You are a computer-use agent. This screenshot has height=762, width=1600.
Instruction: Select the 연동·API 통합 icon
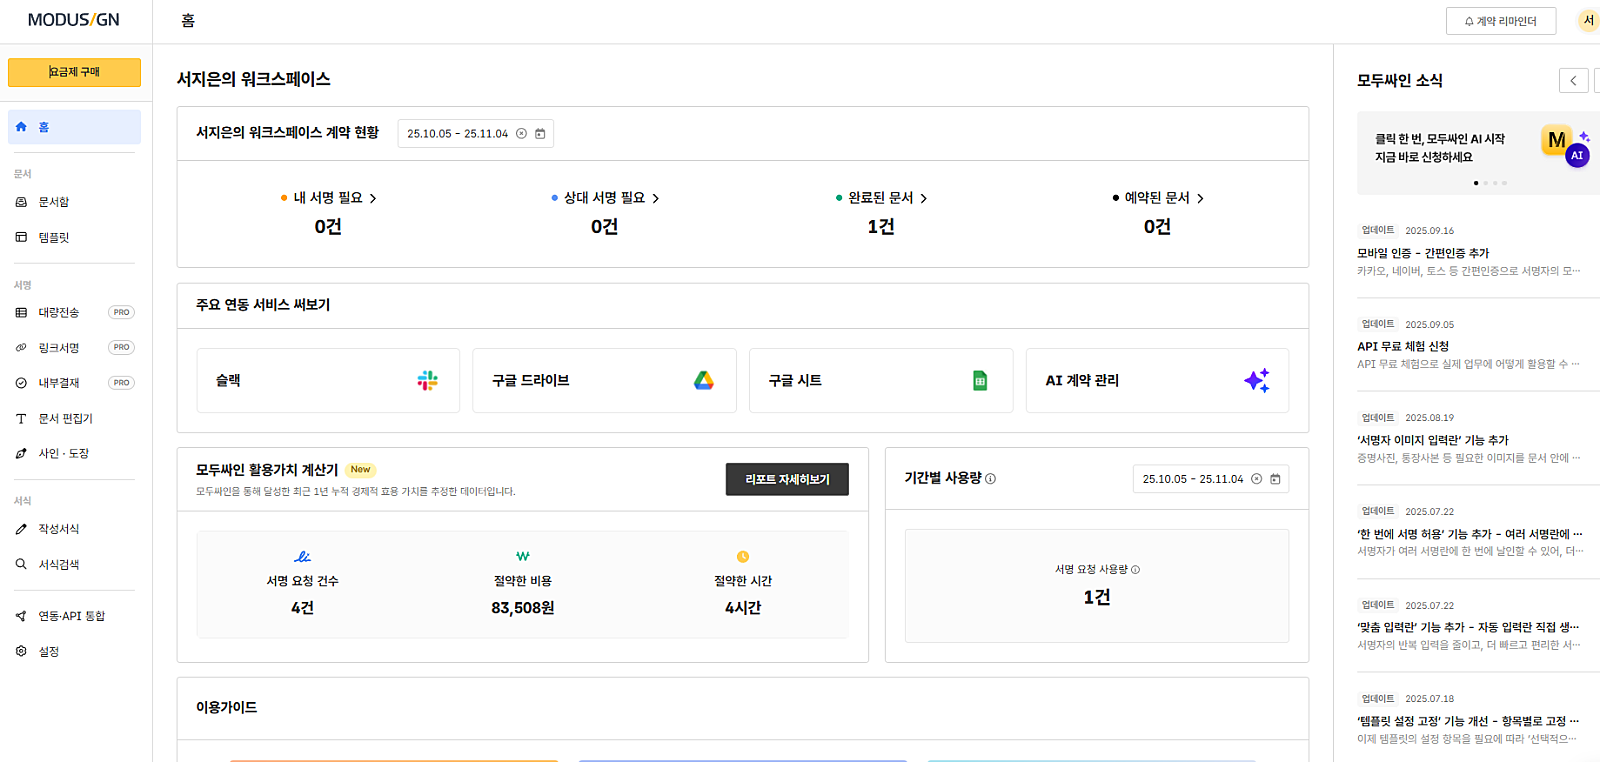point(21,616)
